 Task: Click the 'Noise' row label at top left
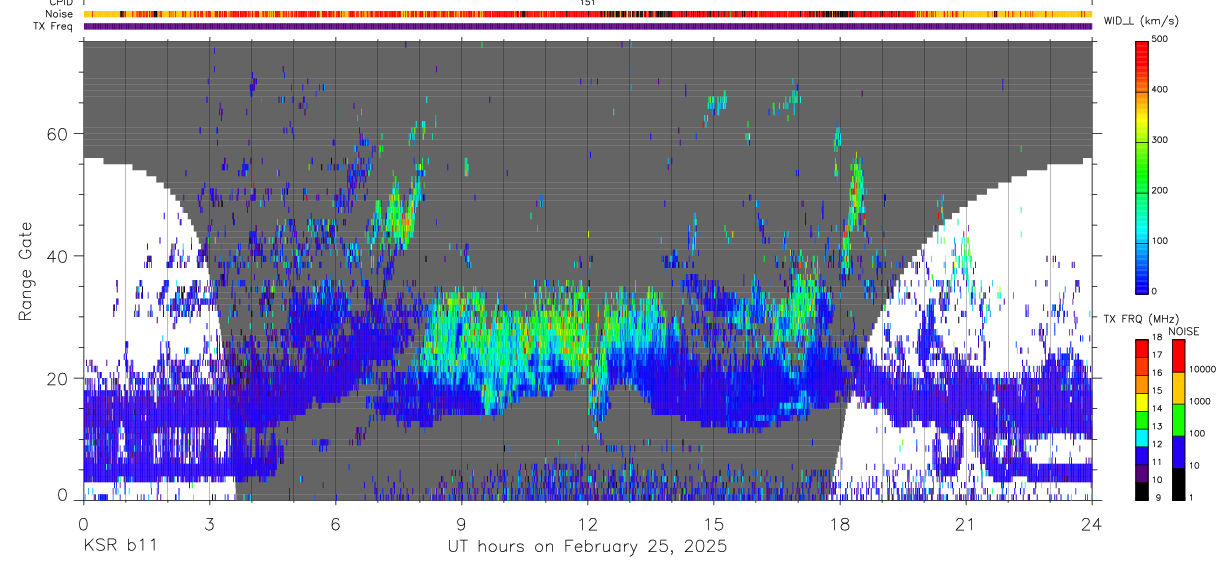pyautogui.click(x=59, y=14)
